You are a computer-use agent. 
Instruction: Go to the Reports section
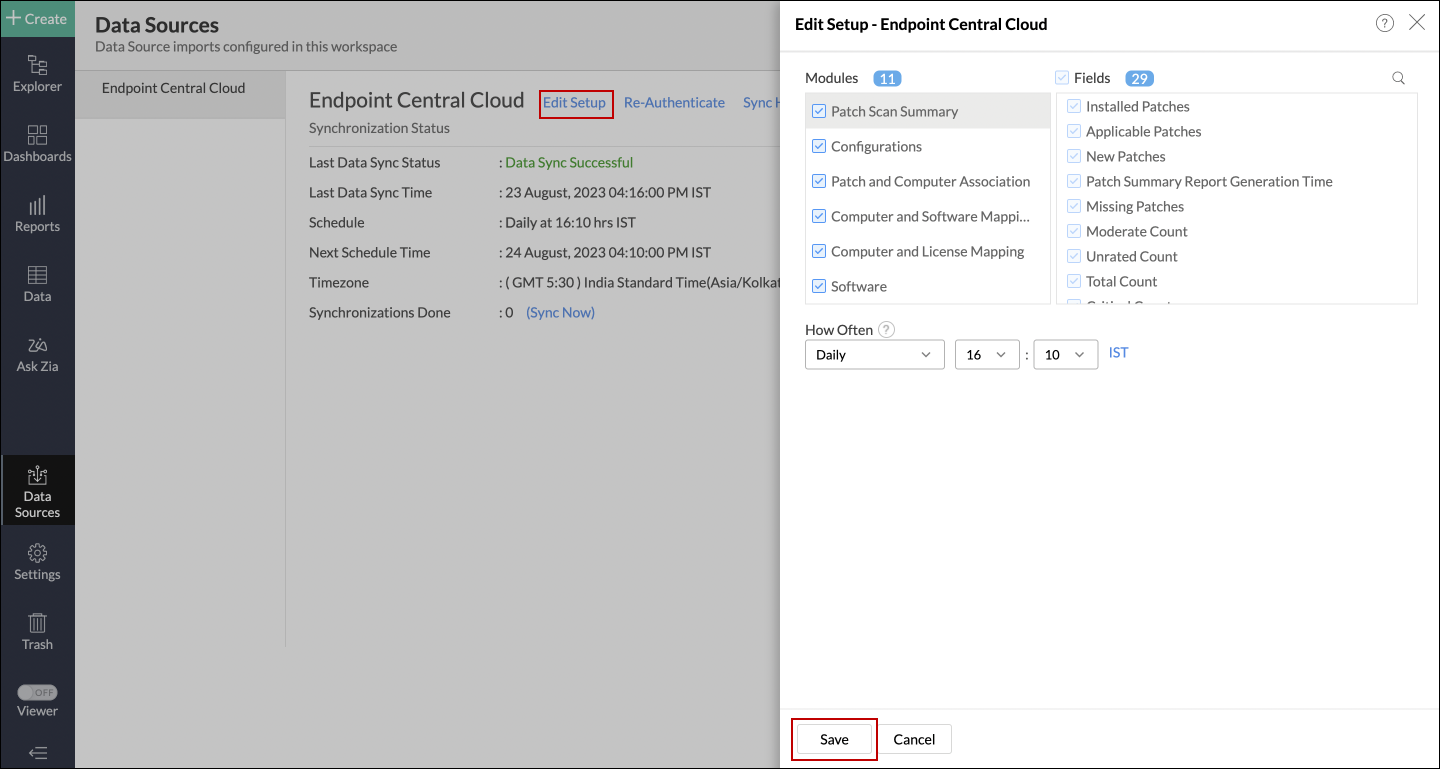click(x=38, y=212)
